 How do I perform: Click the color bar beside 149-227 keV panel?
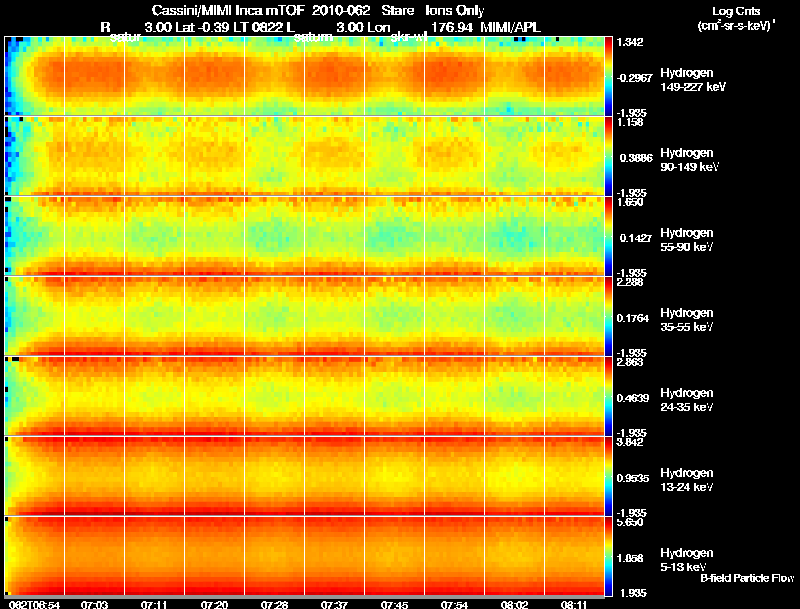609,75
